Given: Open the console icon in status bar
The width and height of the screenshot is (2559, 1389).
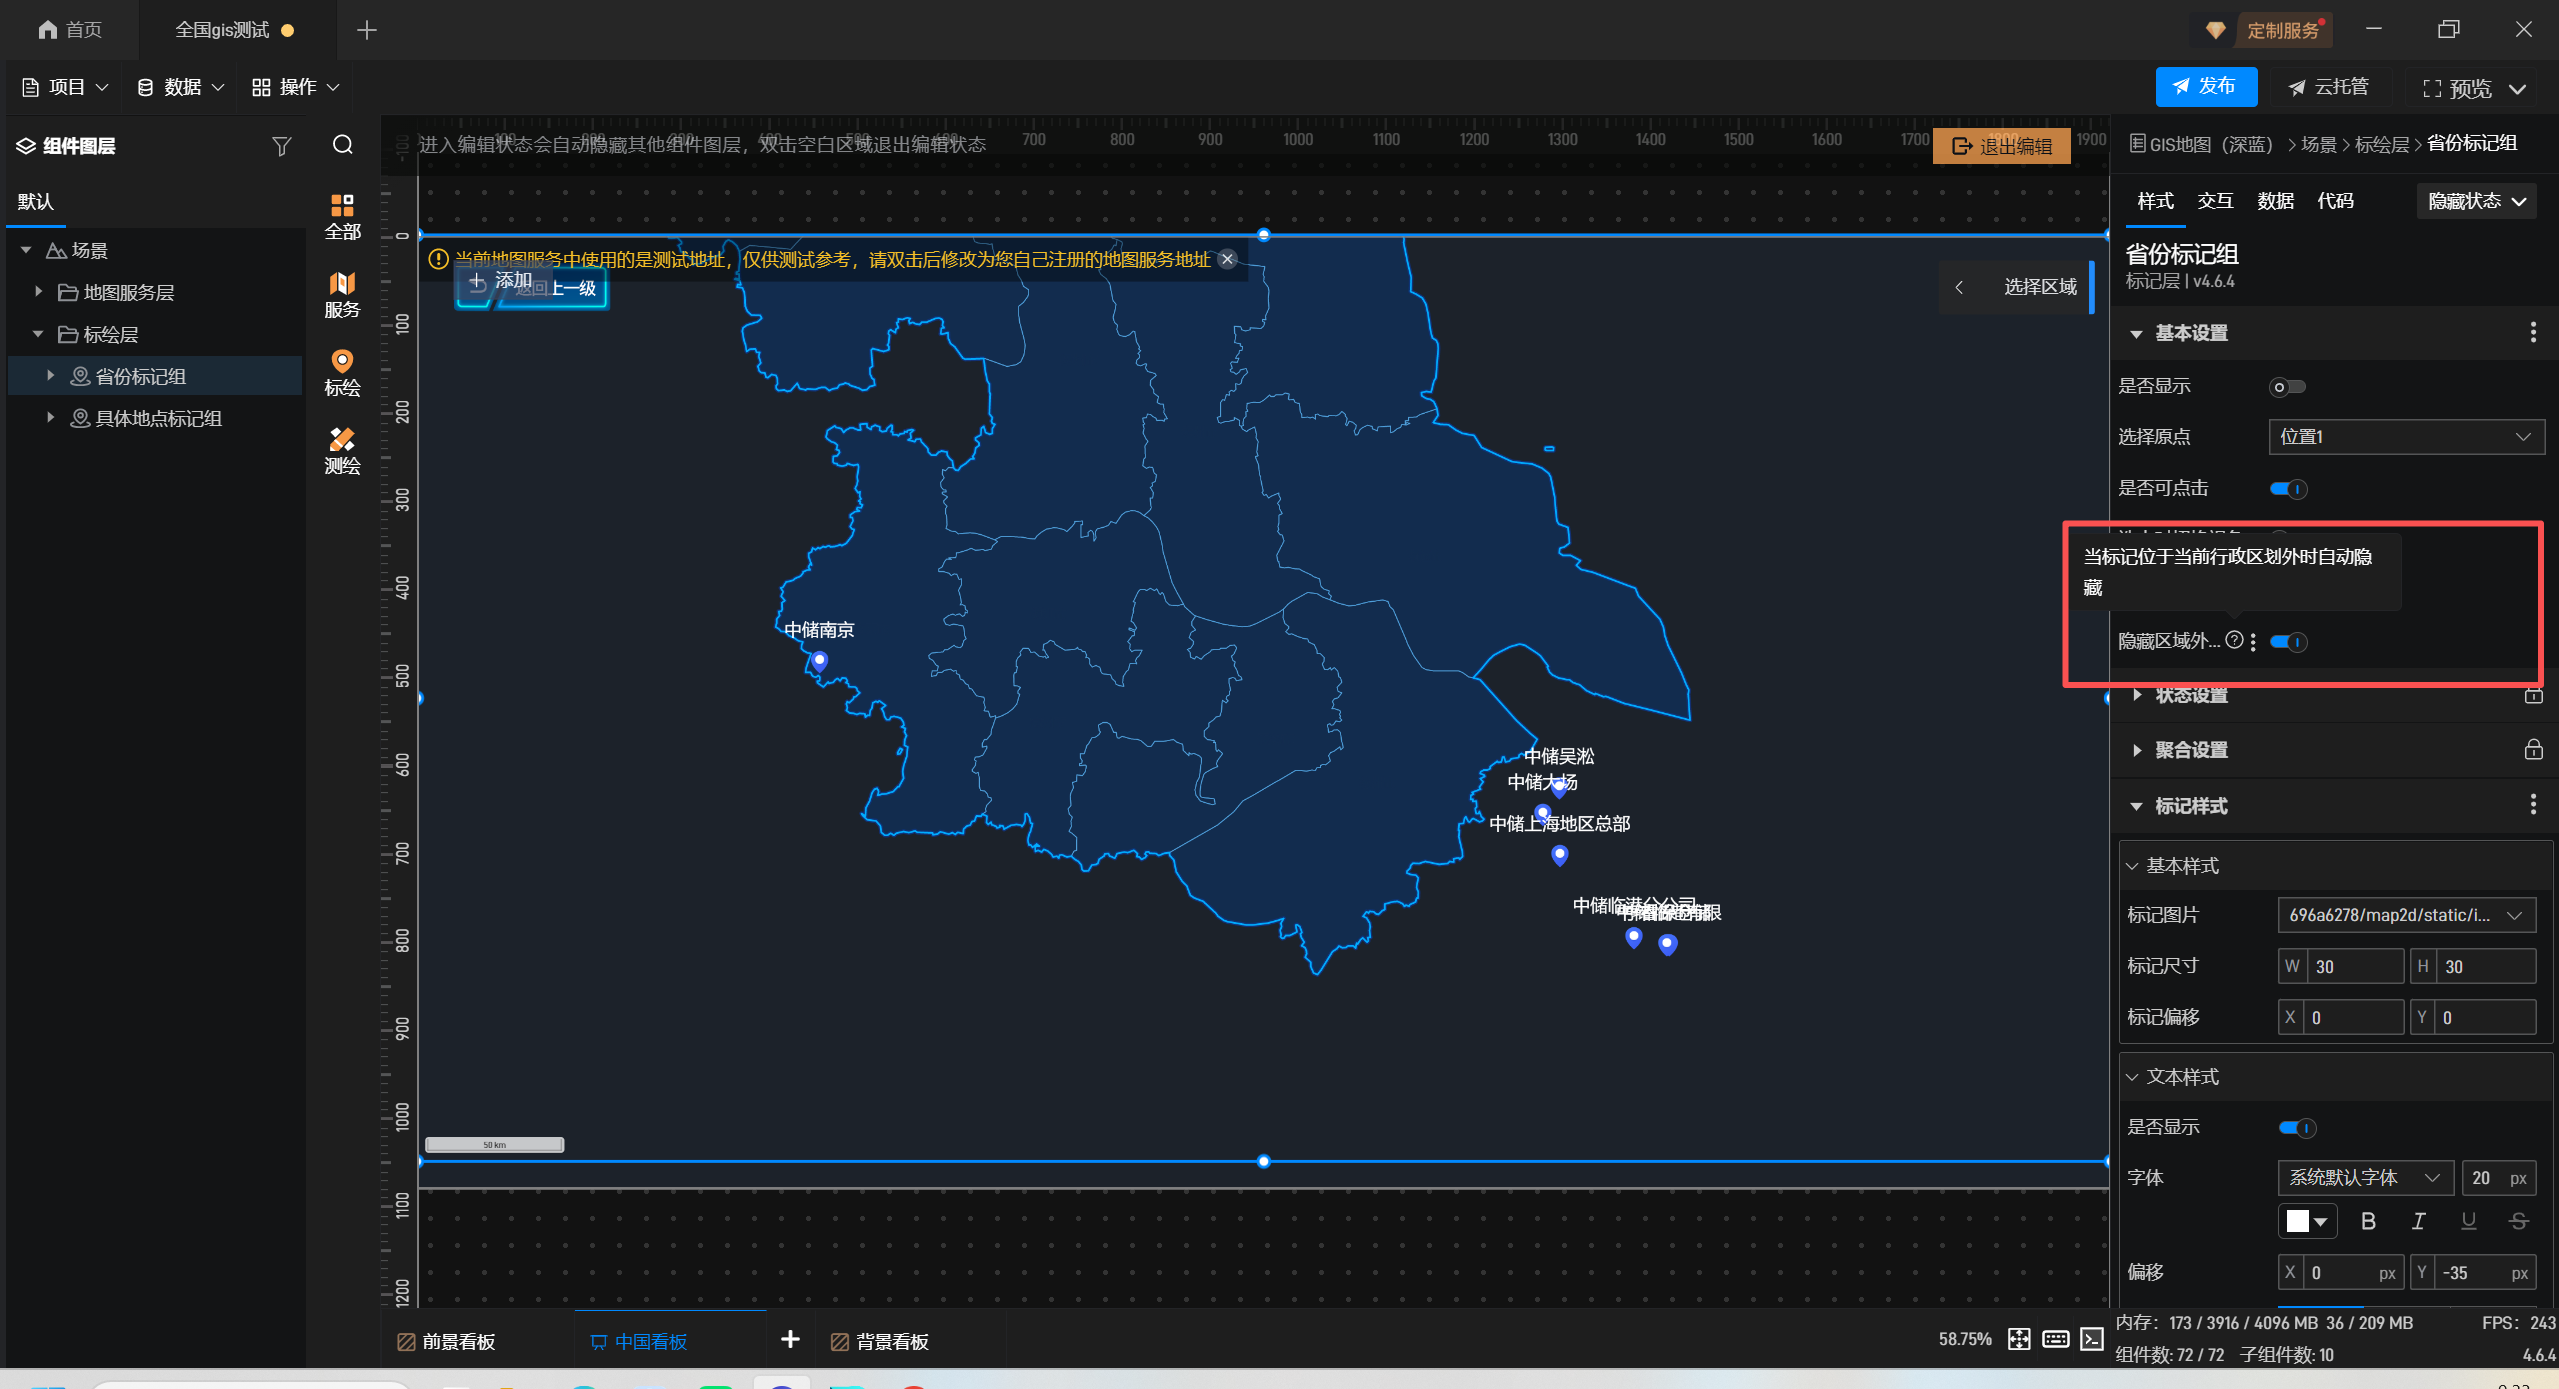Looking at the screenshot, I should [x=2092, y=1339].
